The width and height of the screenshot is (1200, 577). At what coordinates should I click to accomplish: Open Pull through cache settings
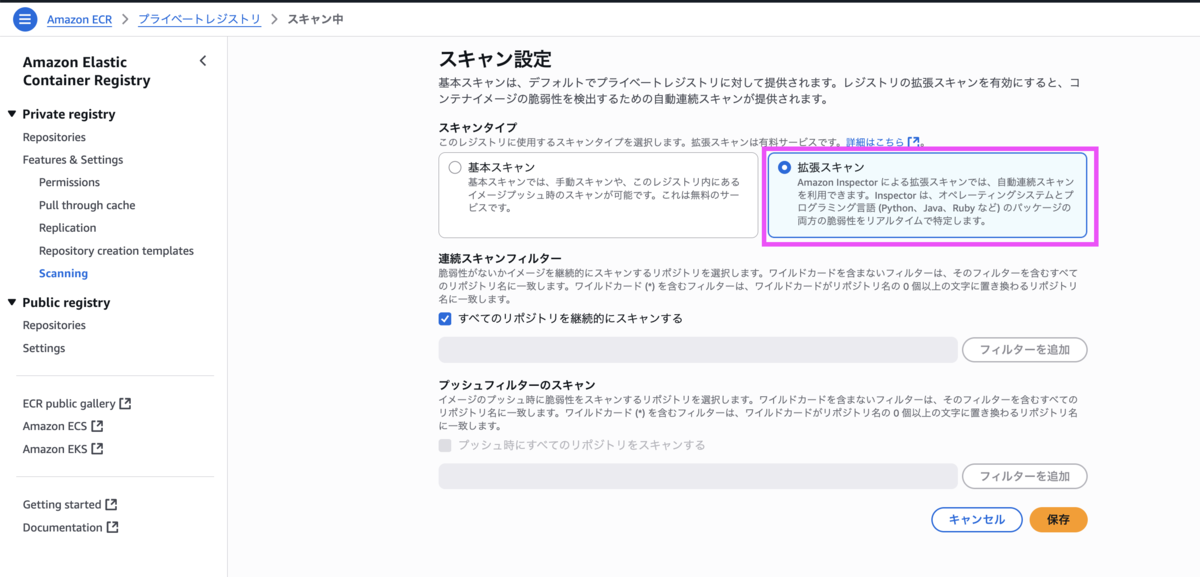(87, 205)
